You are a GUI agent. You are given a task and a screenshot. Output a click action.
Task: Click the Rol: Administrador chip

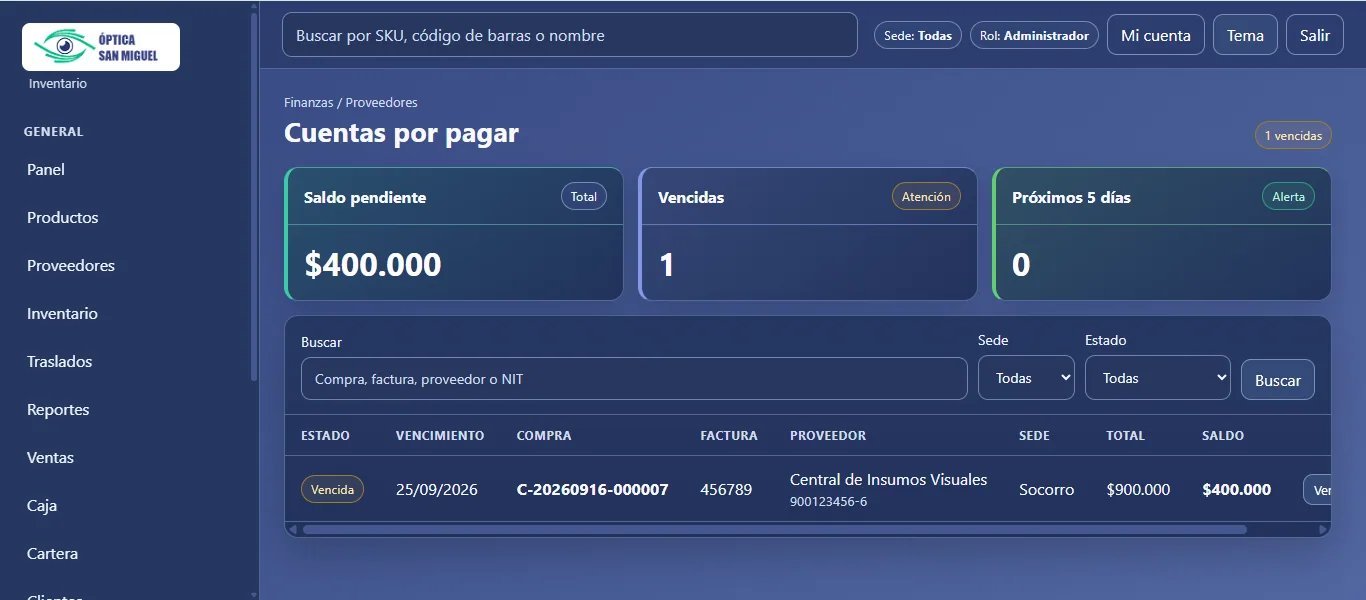pos(1034,35)
